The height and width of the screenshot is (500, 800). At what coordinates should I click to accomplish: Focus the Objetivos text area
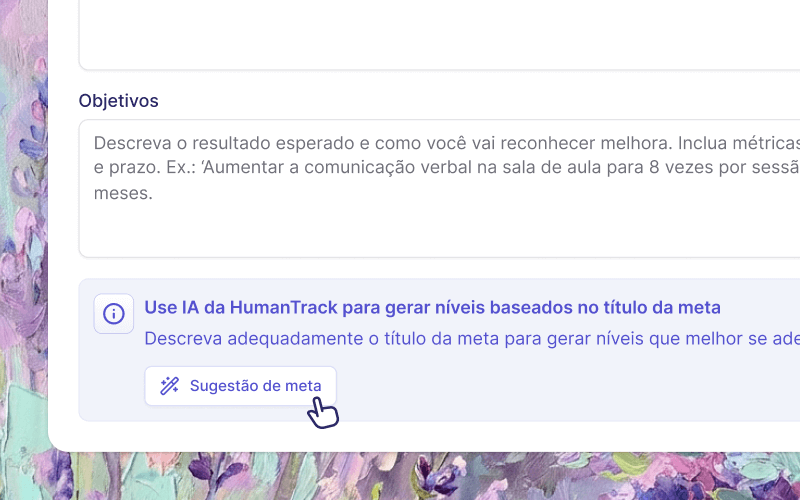click(x=439, y=189)
